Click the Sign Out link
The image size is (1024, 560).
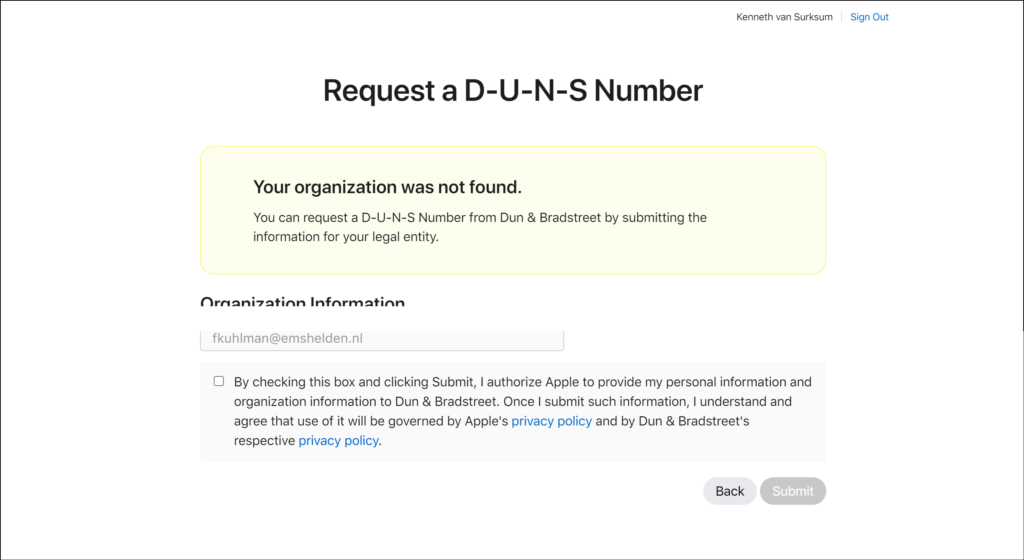click(x=869, y=17)
